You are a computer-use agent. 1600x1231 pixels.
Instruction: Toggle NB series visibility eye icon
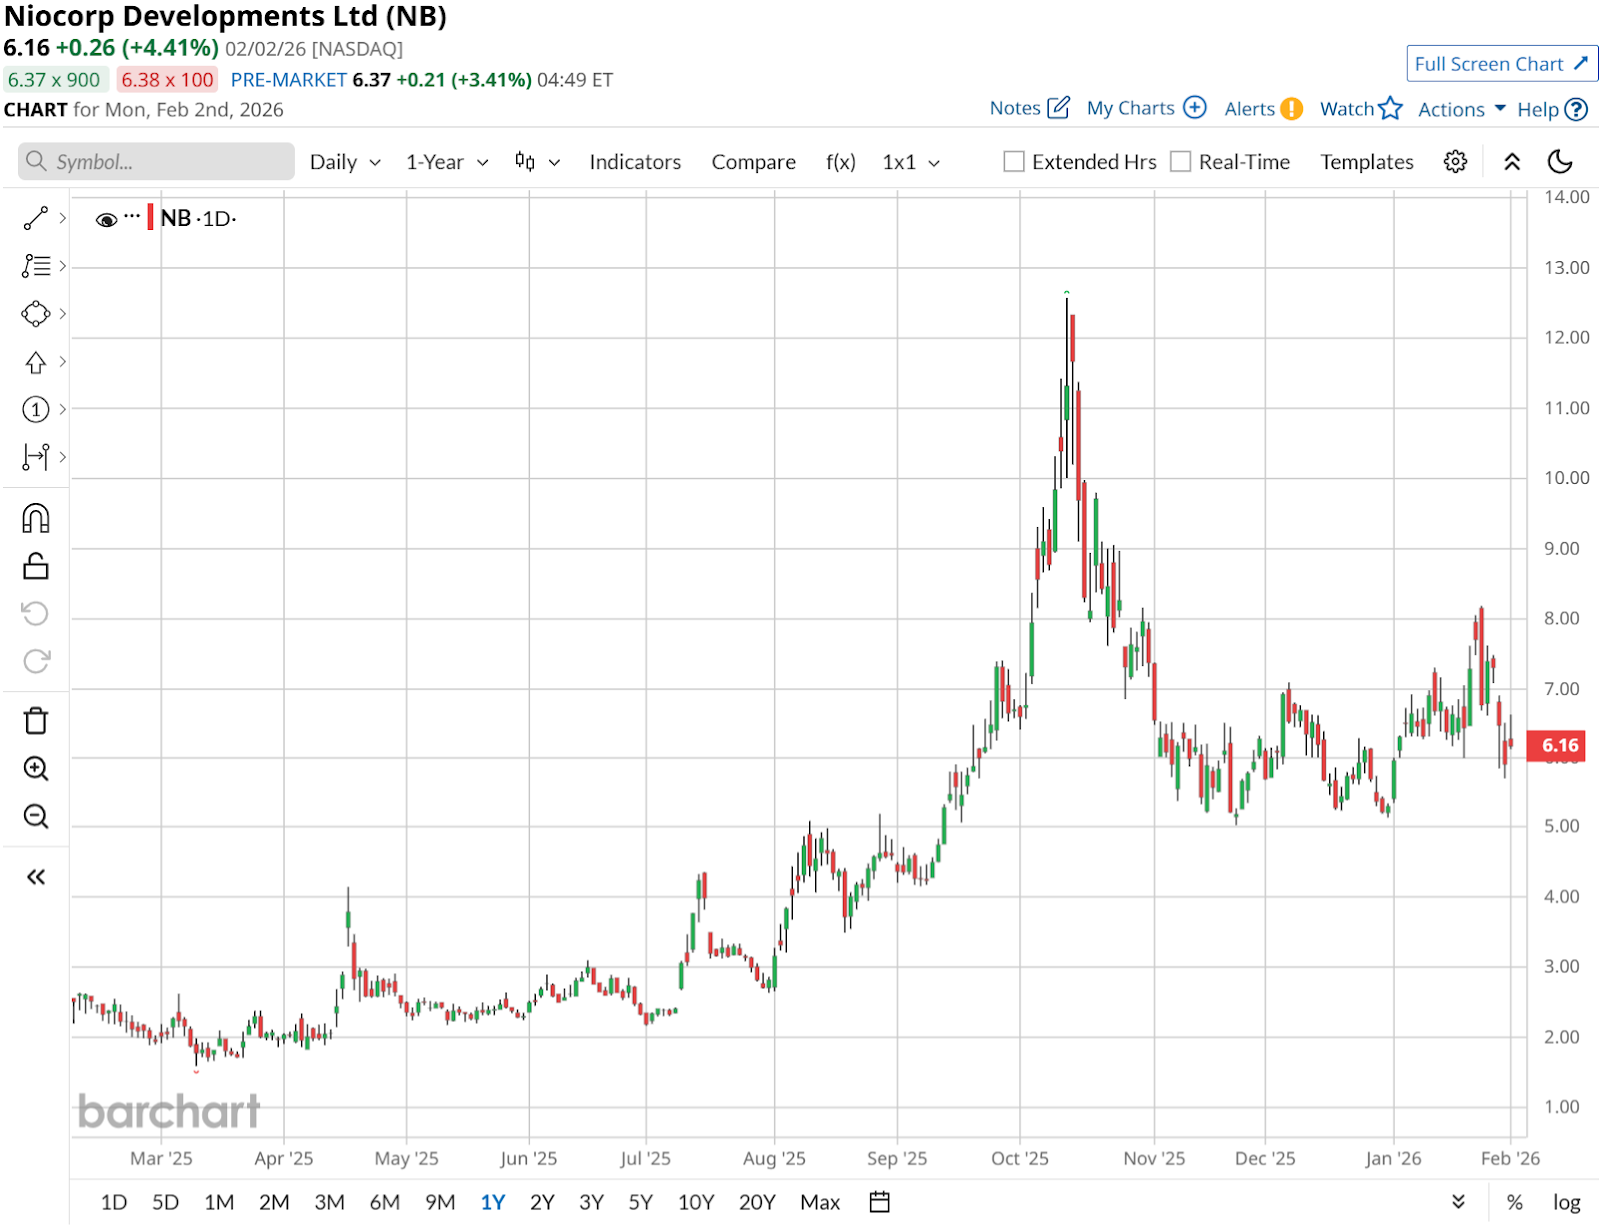[106, 219]
